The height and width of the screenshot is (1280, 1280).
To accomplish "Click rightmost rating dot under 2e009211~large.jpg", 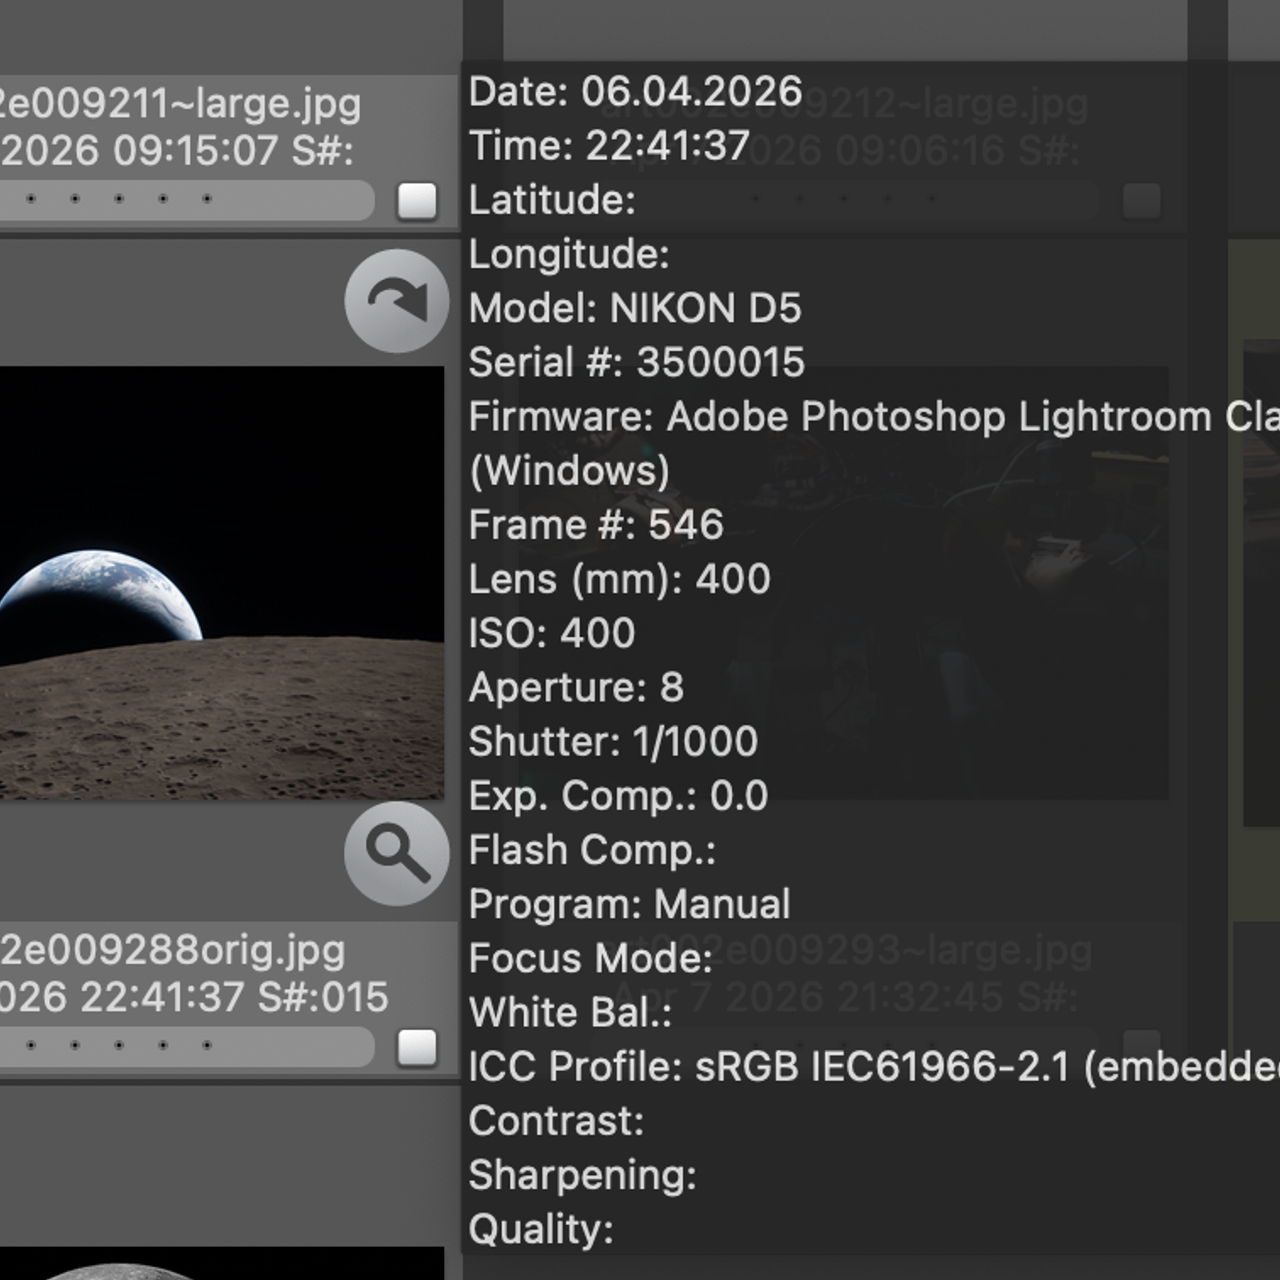I will click(207, 199).
